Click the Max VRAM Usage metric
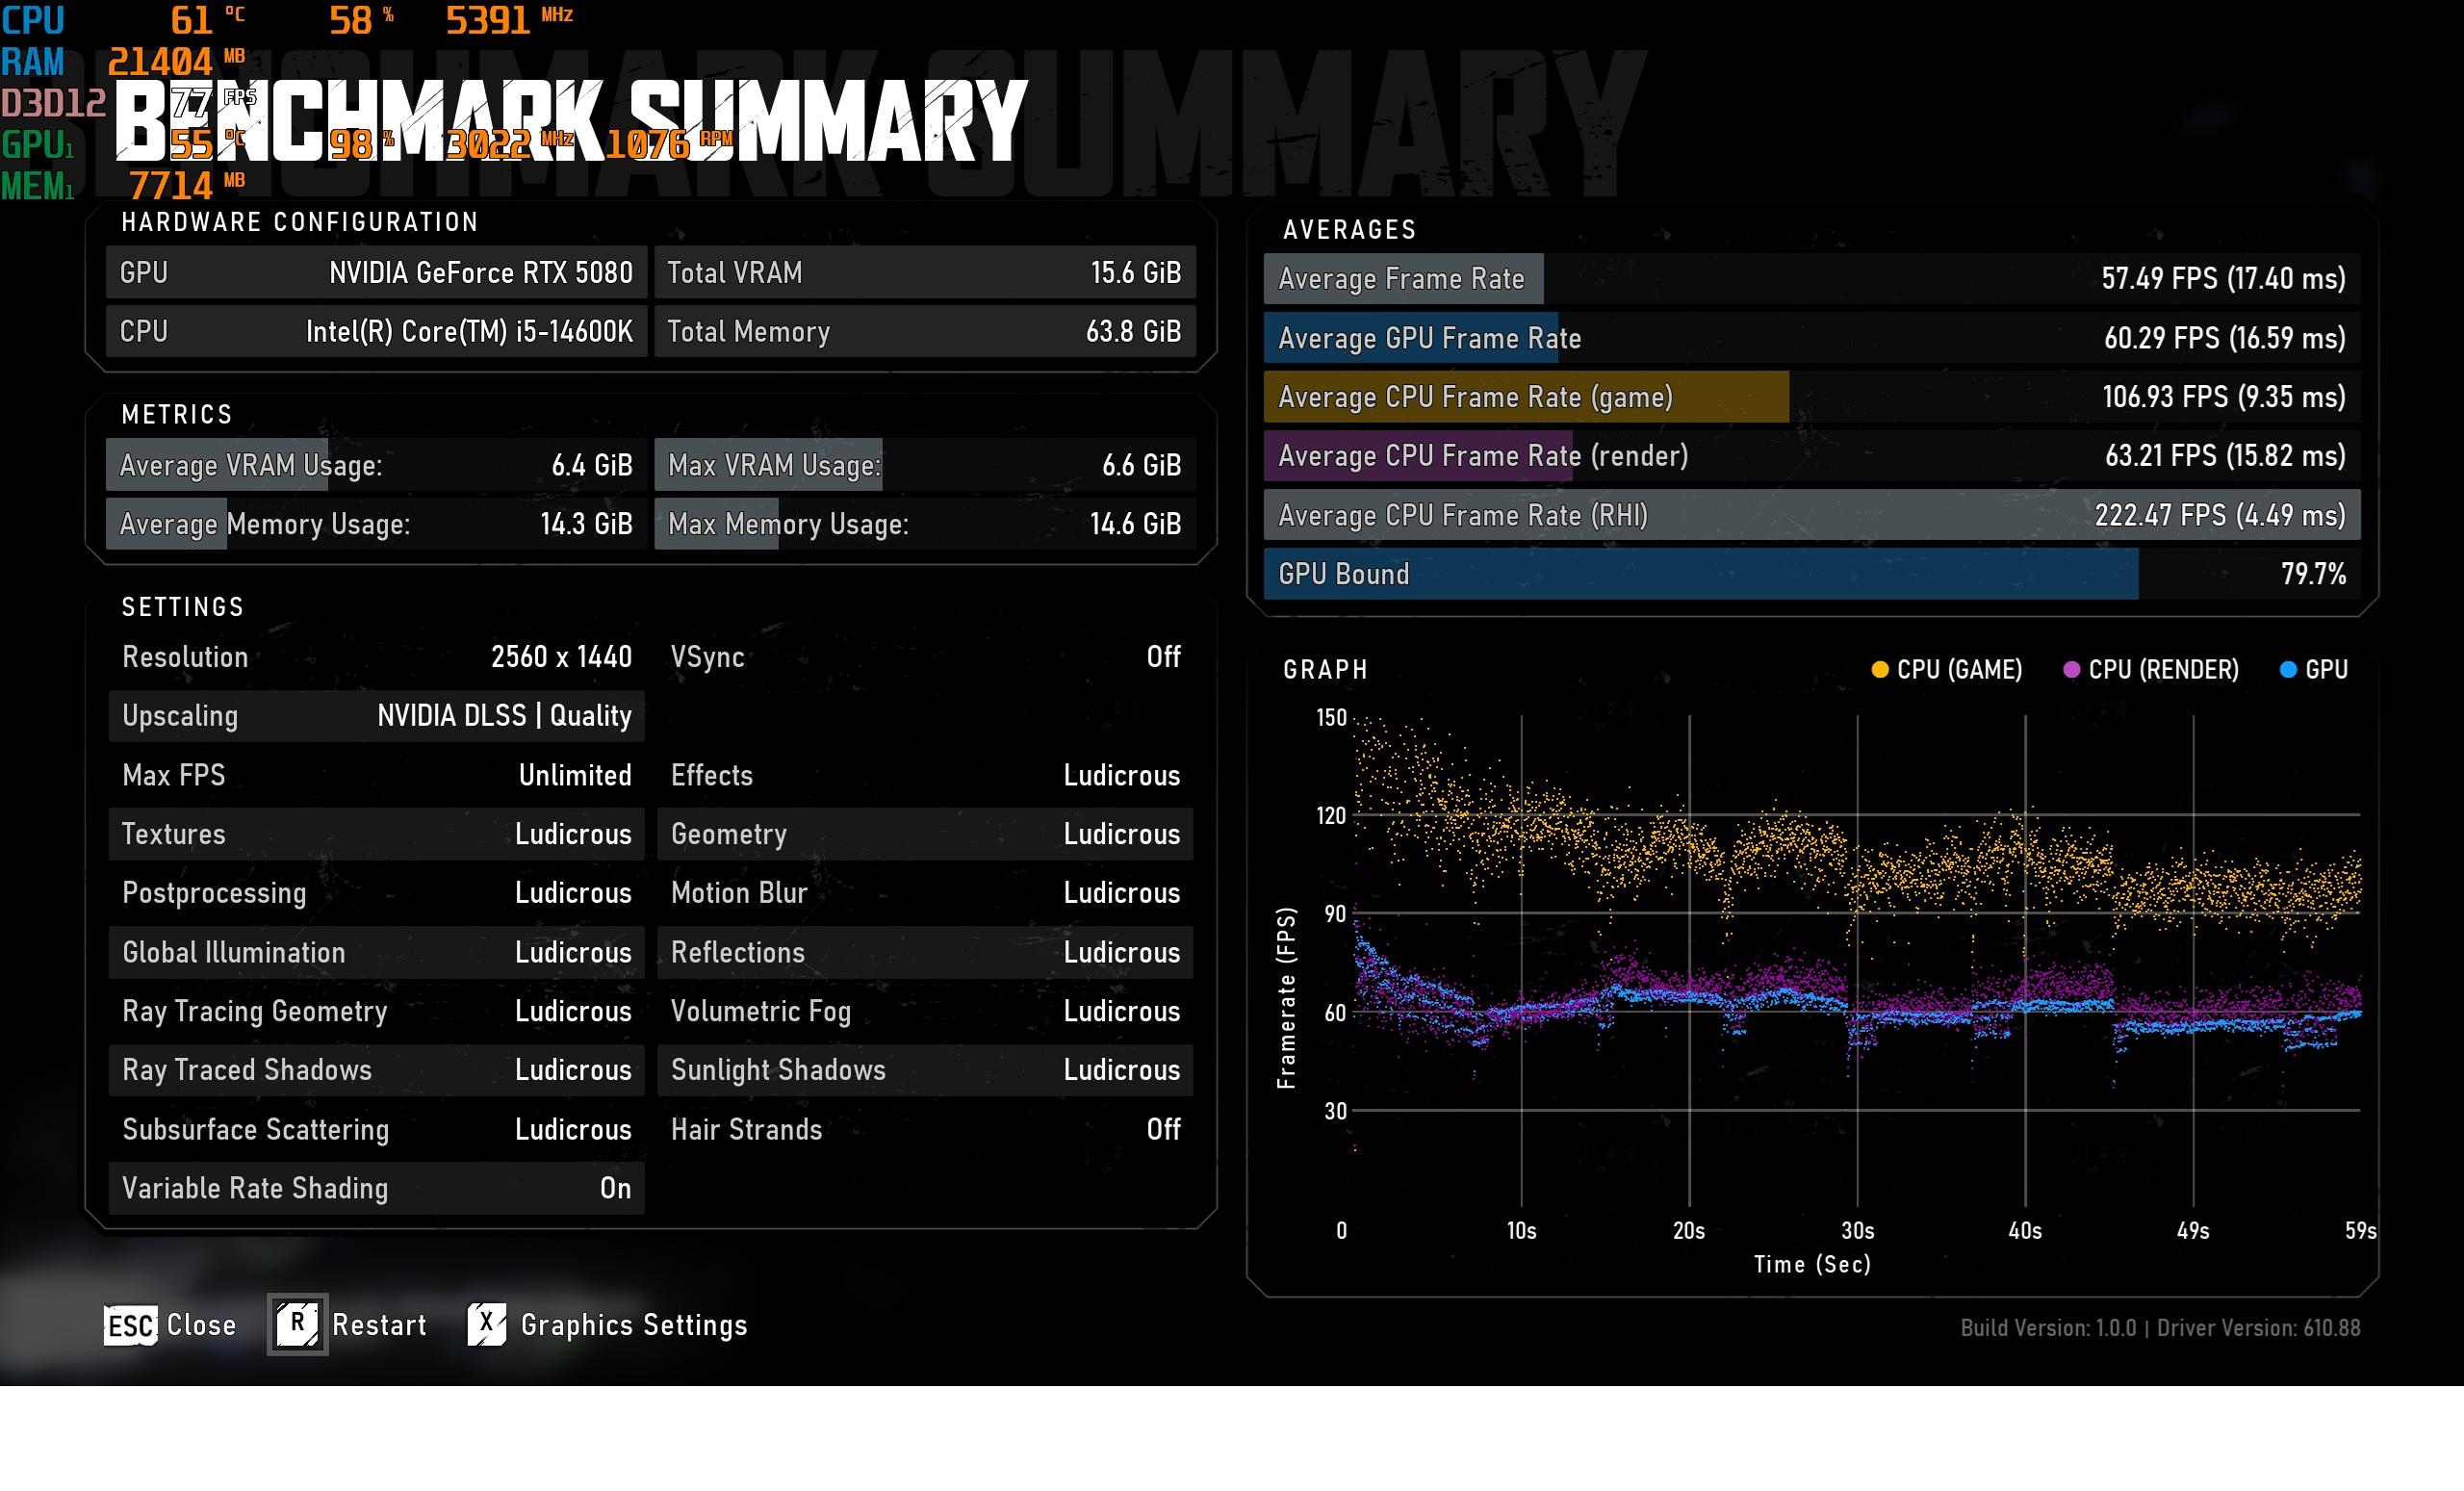 (x=925, y=465)
